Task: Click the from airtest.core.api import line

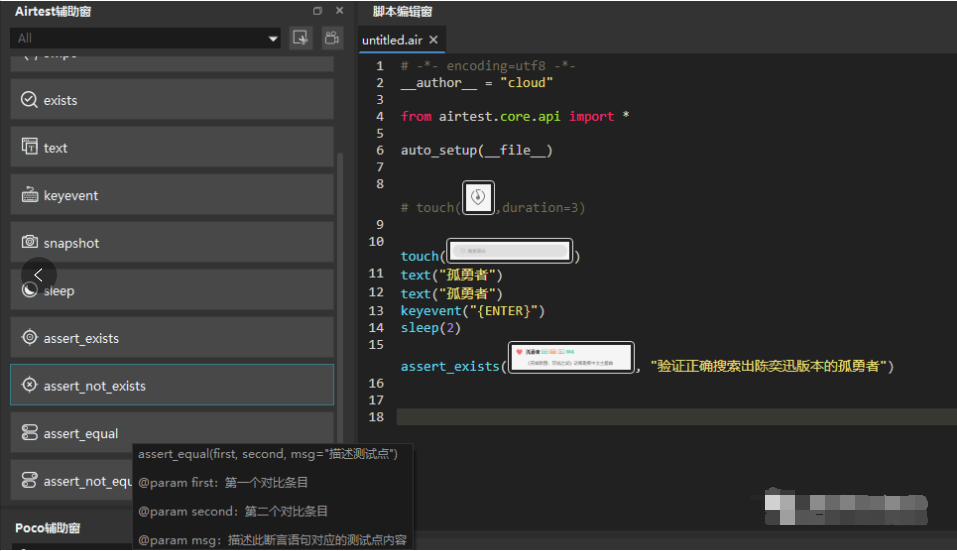Action: coord(515,117)
